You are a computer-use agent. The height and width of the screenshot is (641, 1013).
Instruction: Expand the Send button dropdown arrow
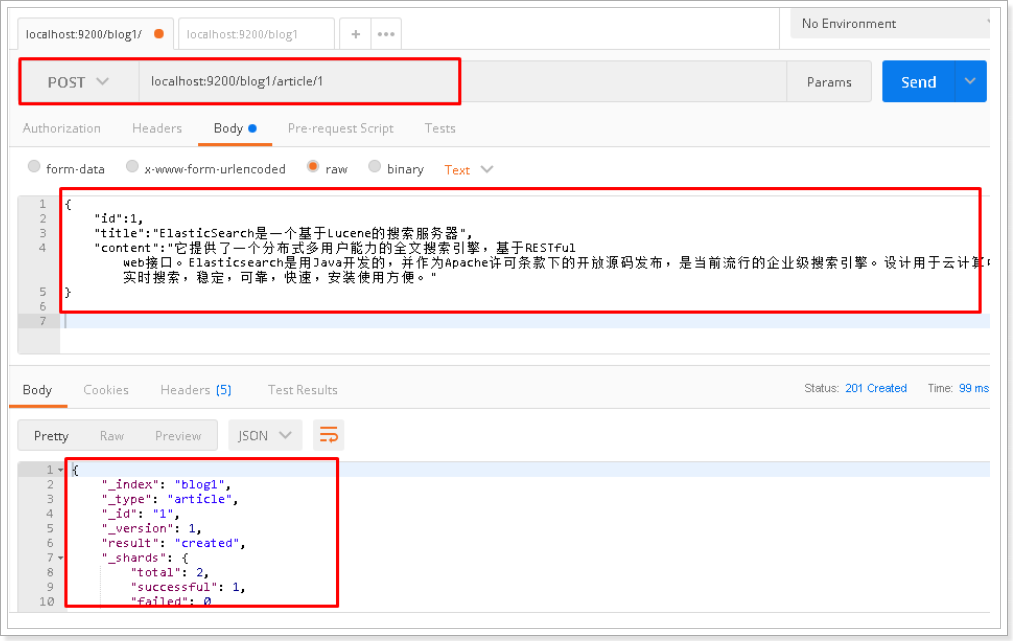[970, 81]
